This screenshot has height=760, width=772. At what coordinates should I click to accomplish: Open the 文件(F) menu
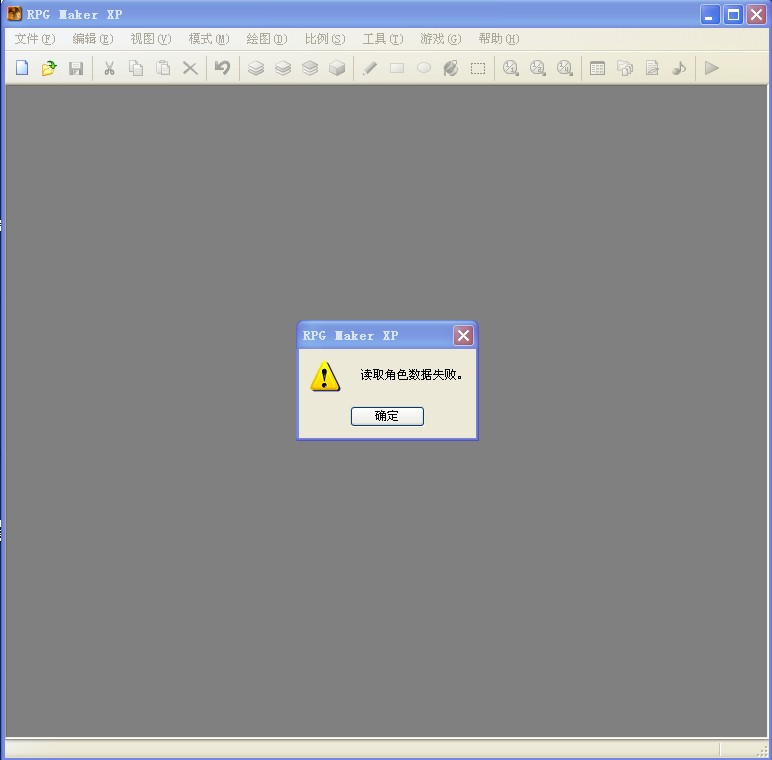(34, 39)
